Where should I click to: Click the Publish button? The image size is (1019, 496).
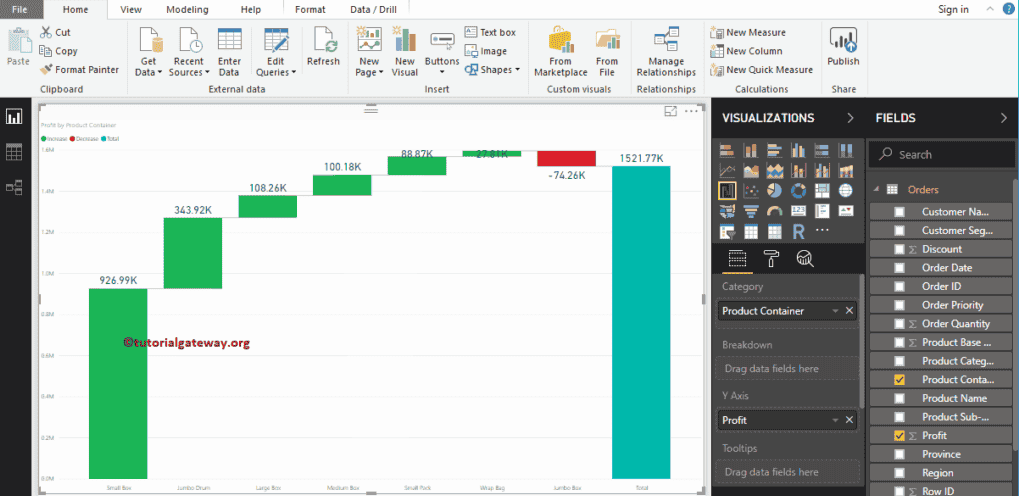pyautogui.click(x=843, y=47)
